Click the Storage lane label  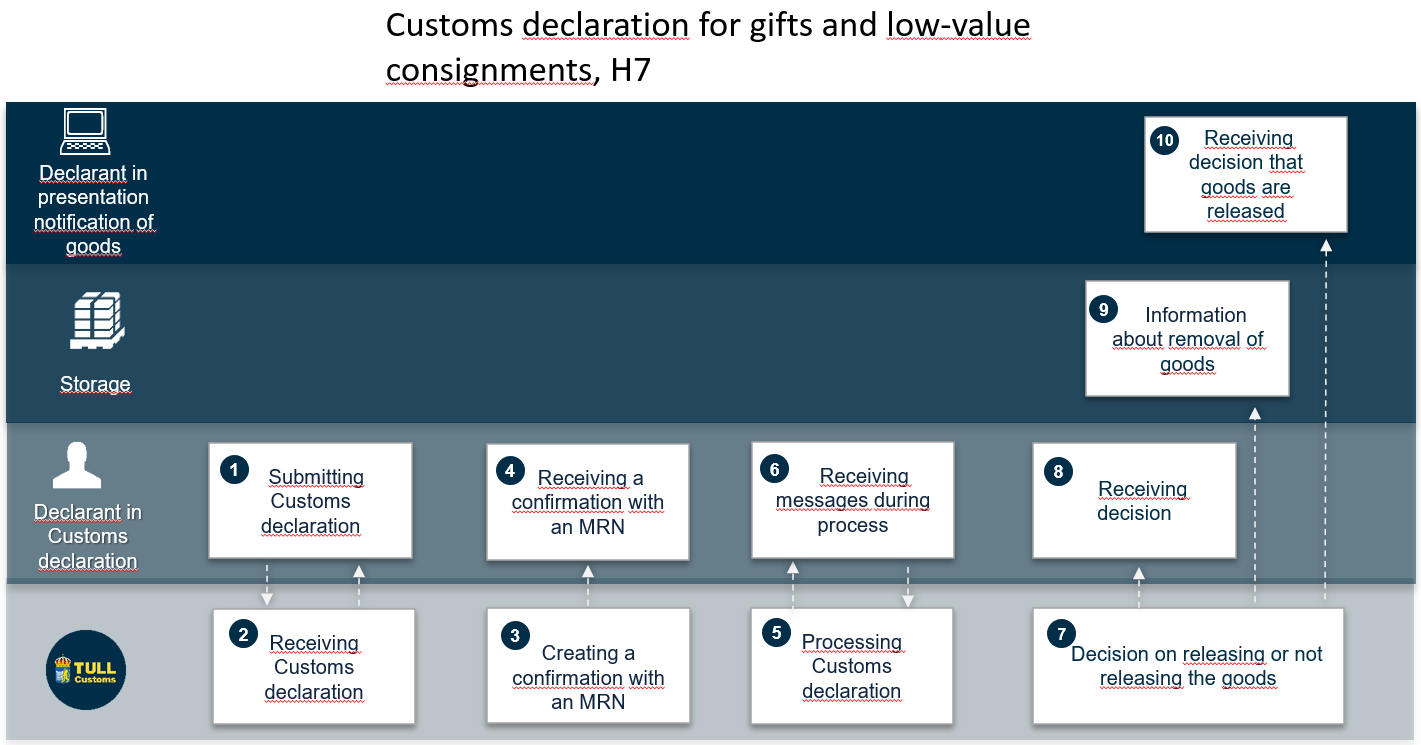(95, 384)
